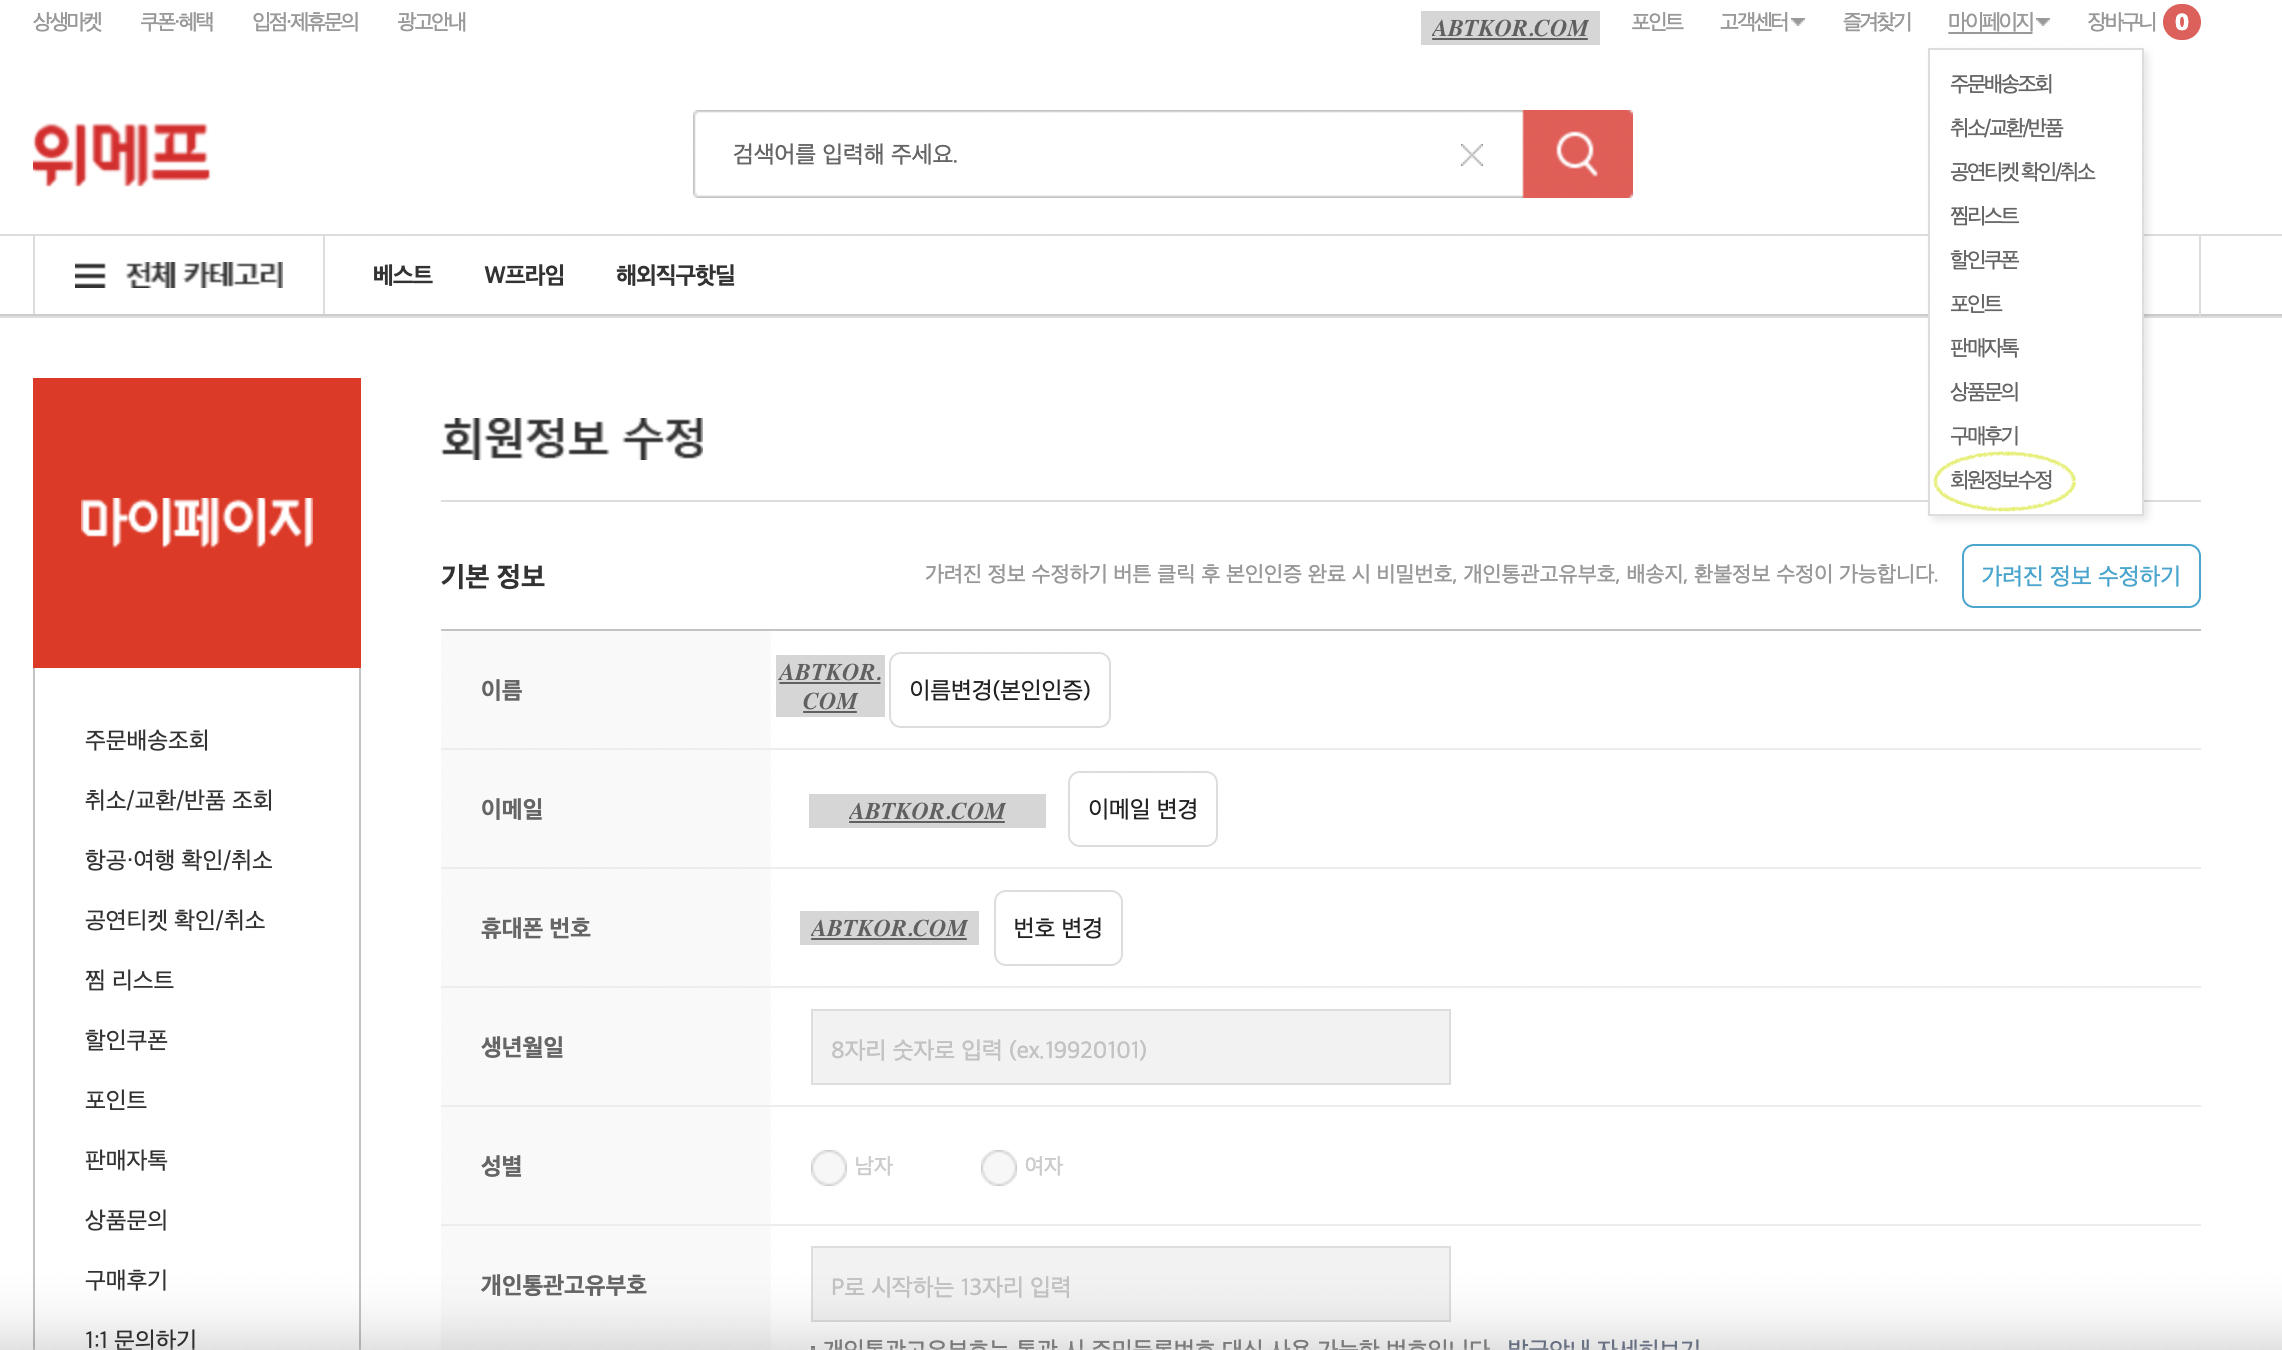Click the red search magnifier button
Image resolution: width=2282 pixels, height=1350 pixels.
click(1577, 154)
